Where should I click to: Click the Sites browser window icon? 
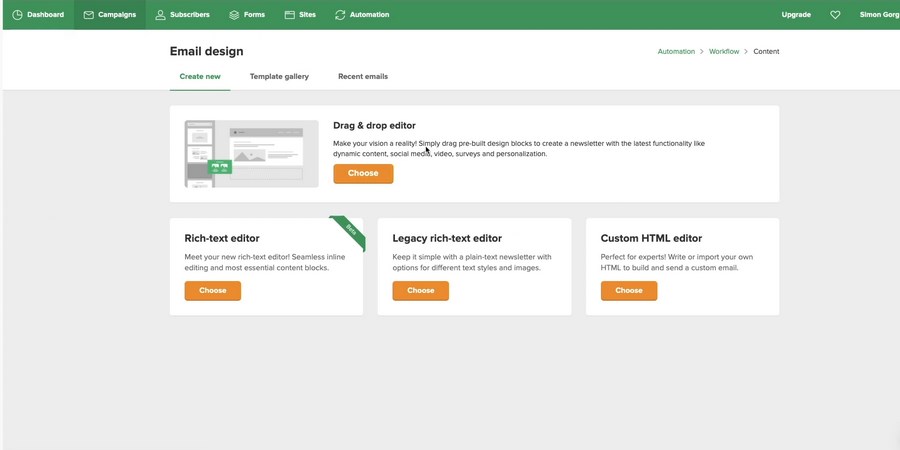290,15
